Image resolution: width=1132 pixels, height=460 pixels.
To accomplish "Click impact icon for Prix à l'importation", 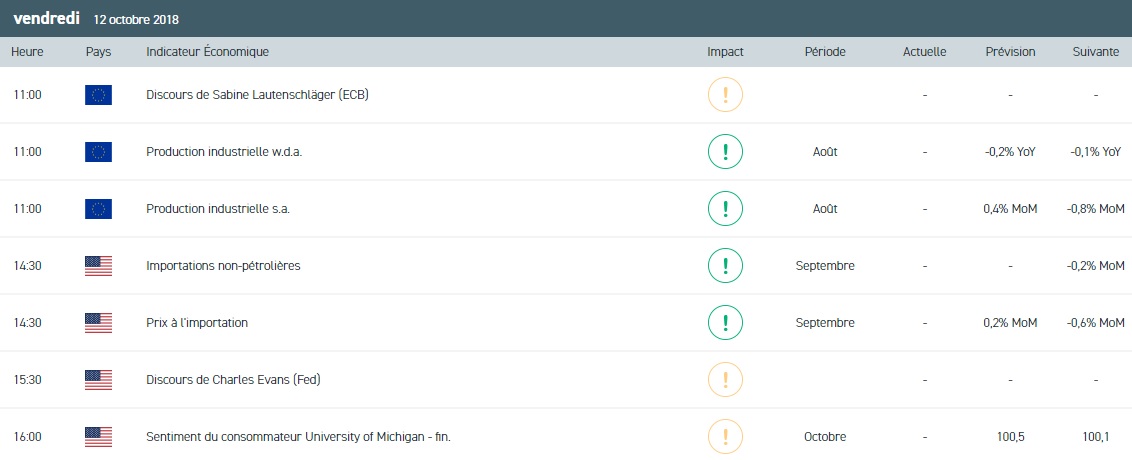I will coord(725,323).
